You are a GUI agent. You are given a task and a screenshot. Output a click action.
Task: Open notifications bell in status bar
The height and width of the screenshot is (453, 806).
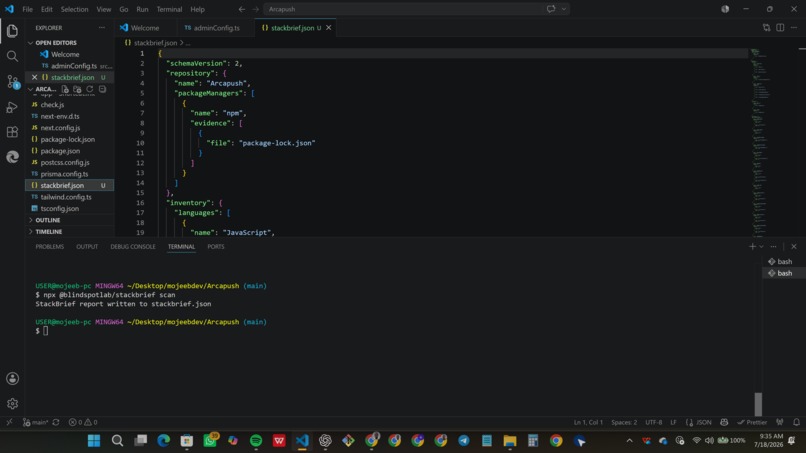(796, 422)
